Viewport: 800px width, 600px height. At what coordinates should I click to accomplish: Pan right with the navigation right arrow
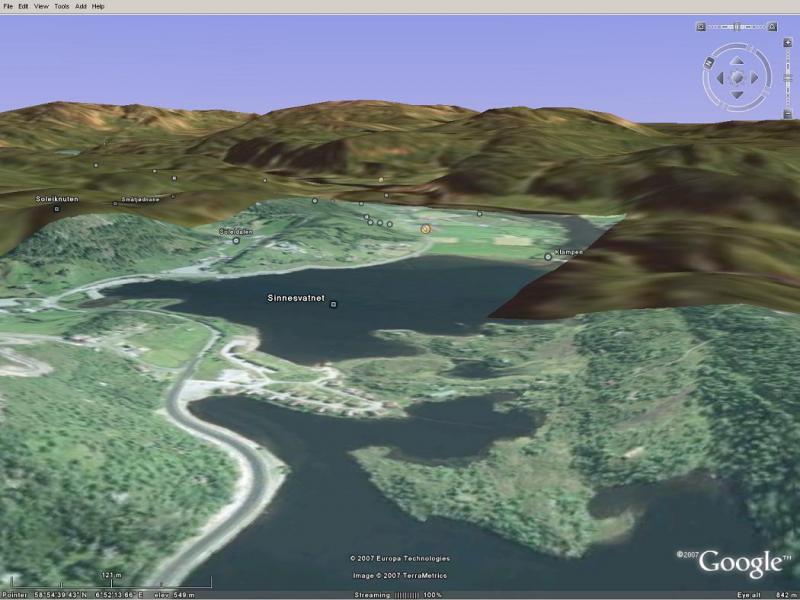point(754,77)
